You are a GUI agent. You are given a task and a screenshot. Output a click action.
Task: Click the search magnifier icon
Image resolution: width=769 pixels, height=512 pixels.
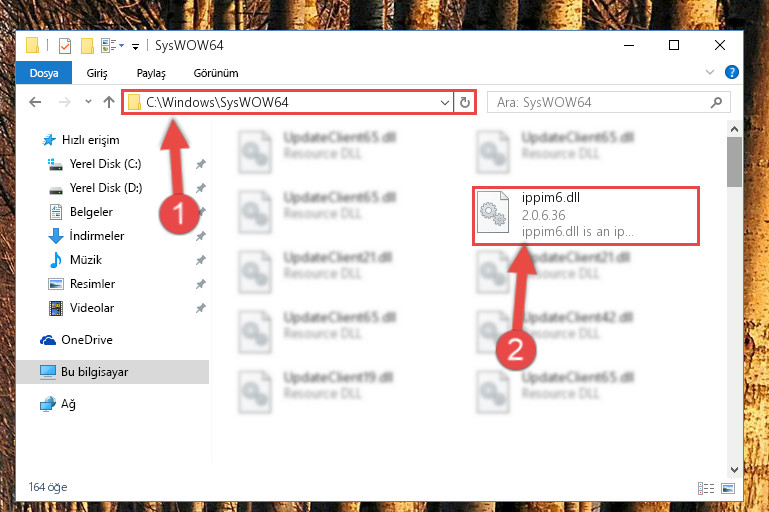click(x=716, y=102)
